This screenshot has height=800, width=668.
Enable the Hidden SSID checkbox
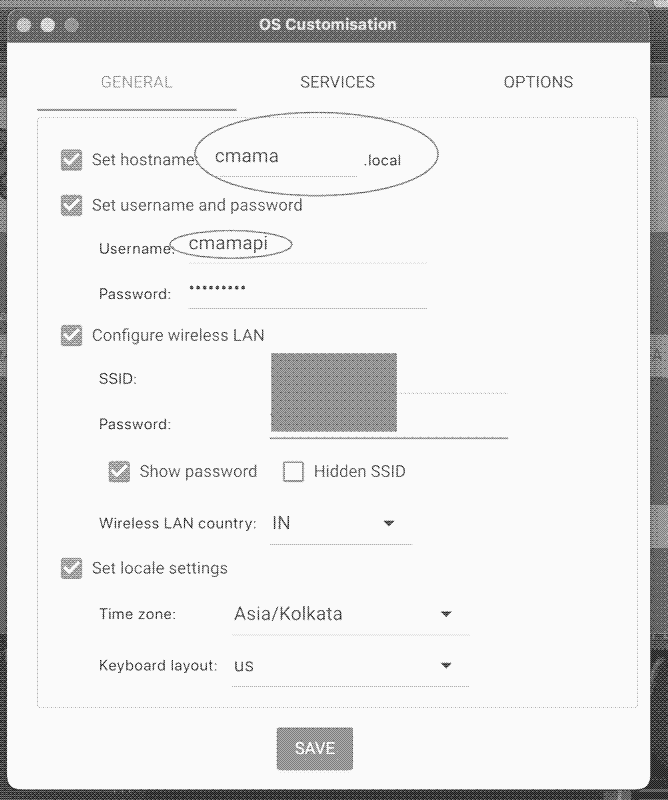[293, 471]
